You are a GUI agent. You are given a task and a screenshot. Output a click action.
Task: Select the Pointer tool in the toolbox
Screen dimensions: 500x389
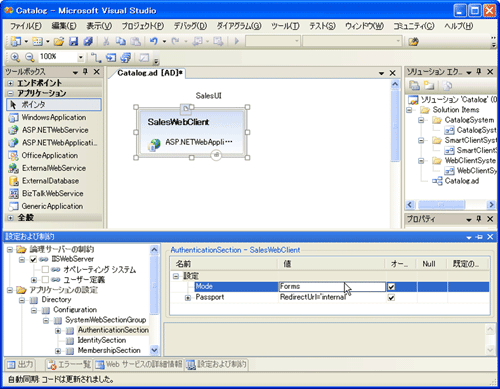click(54, 105)
